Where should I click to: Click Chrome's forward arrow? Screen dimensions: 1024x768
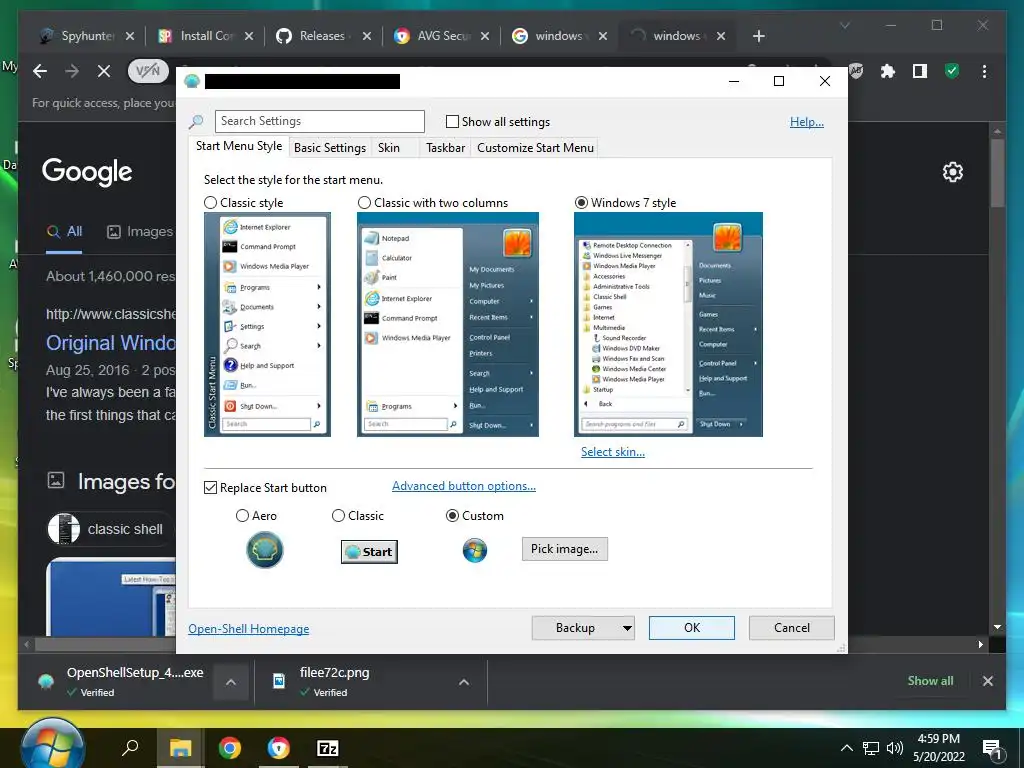point(72,71)
